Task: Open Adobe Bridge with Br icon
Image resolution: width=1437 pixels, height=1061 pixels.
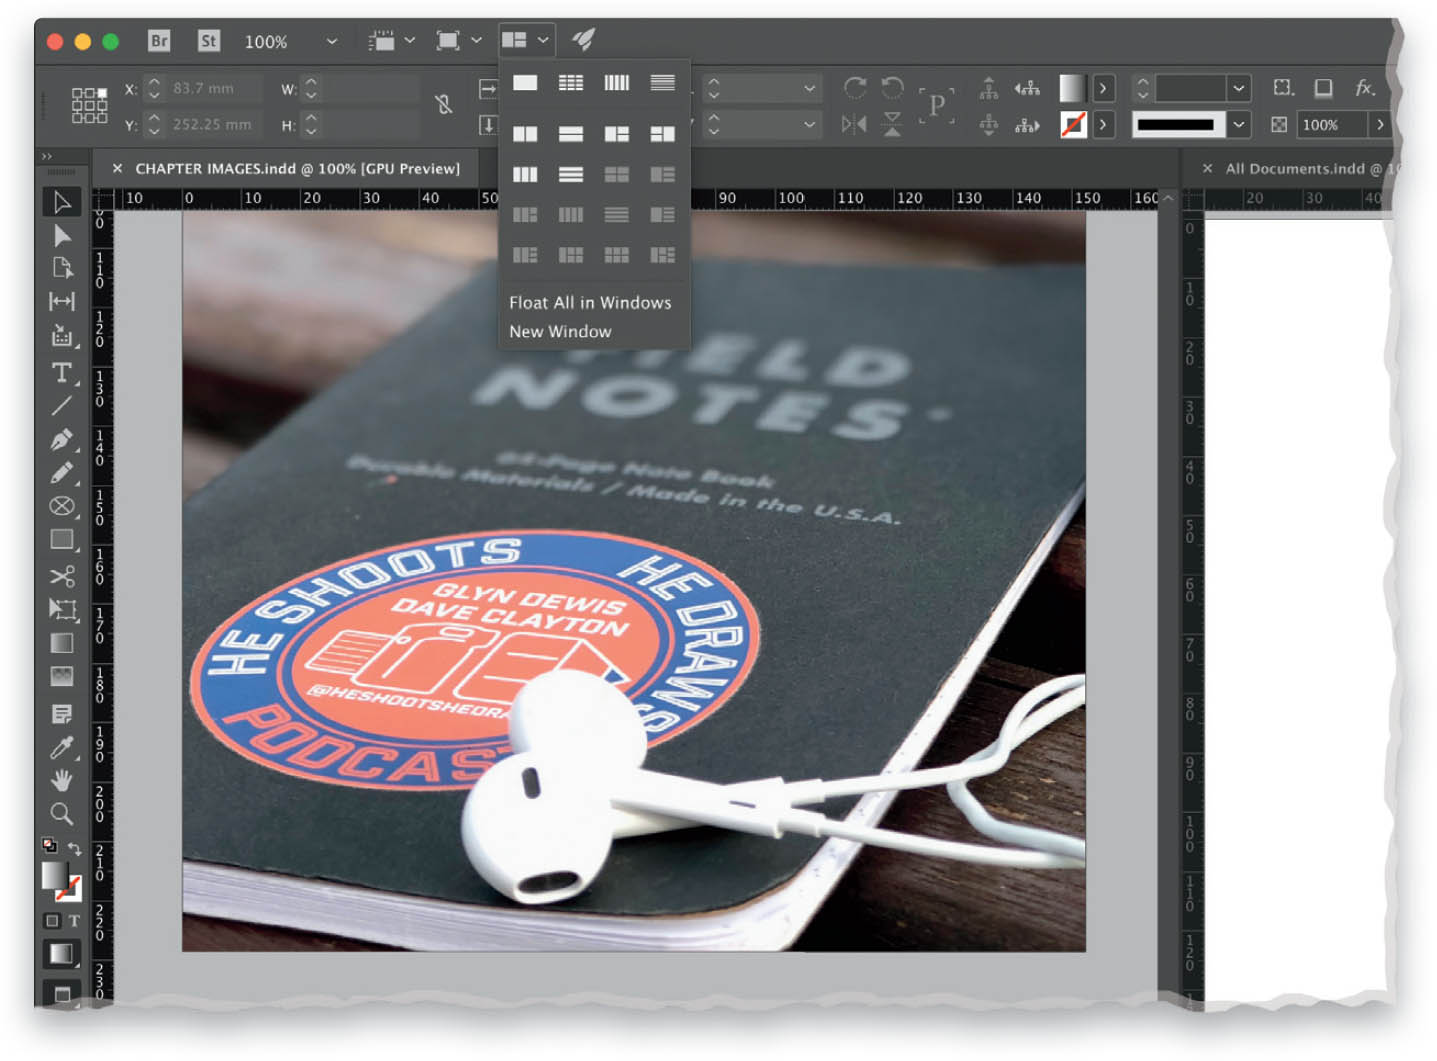Action: click(159, 40)
